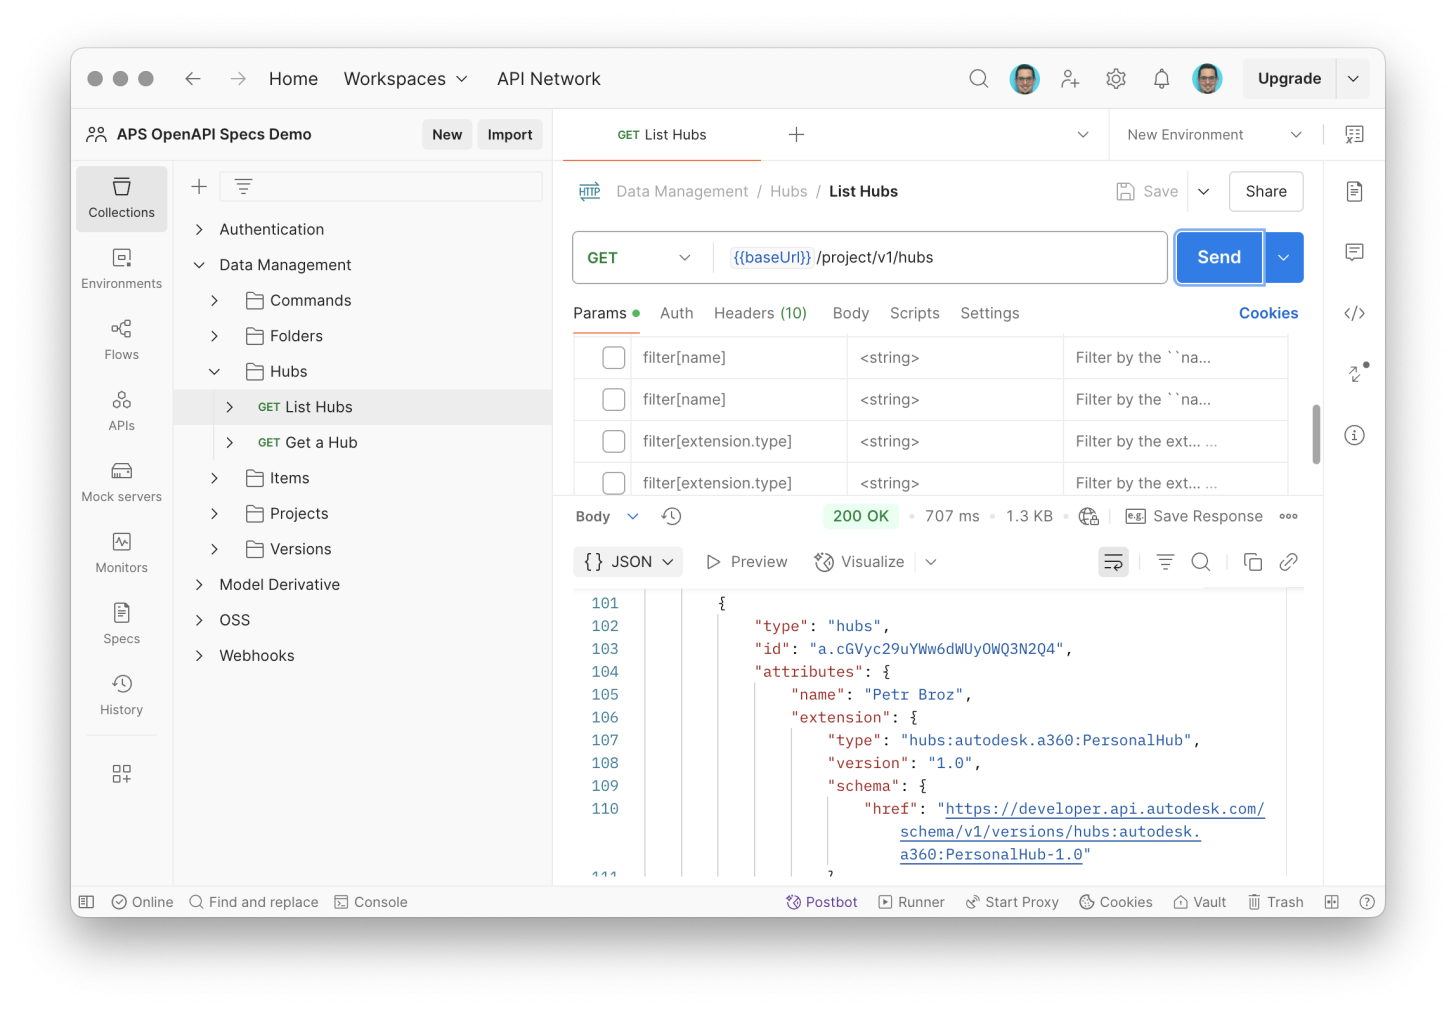This screenshot has height=1011, width=1456.
Task: Click Save Response
Action: coord(1194,516)
